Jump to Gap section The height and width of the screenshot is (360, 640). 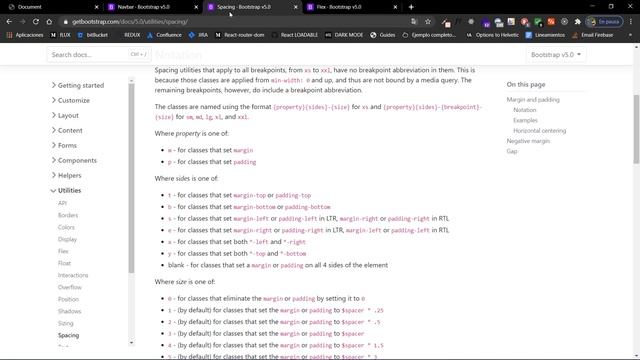click(512, 151)
